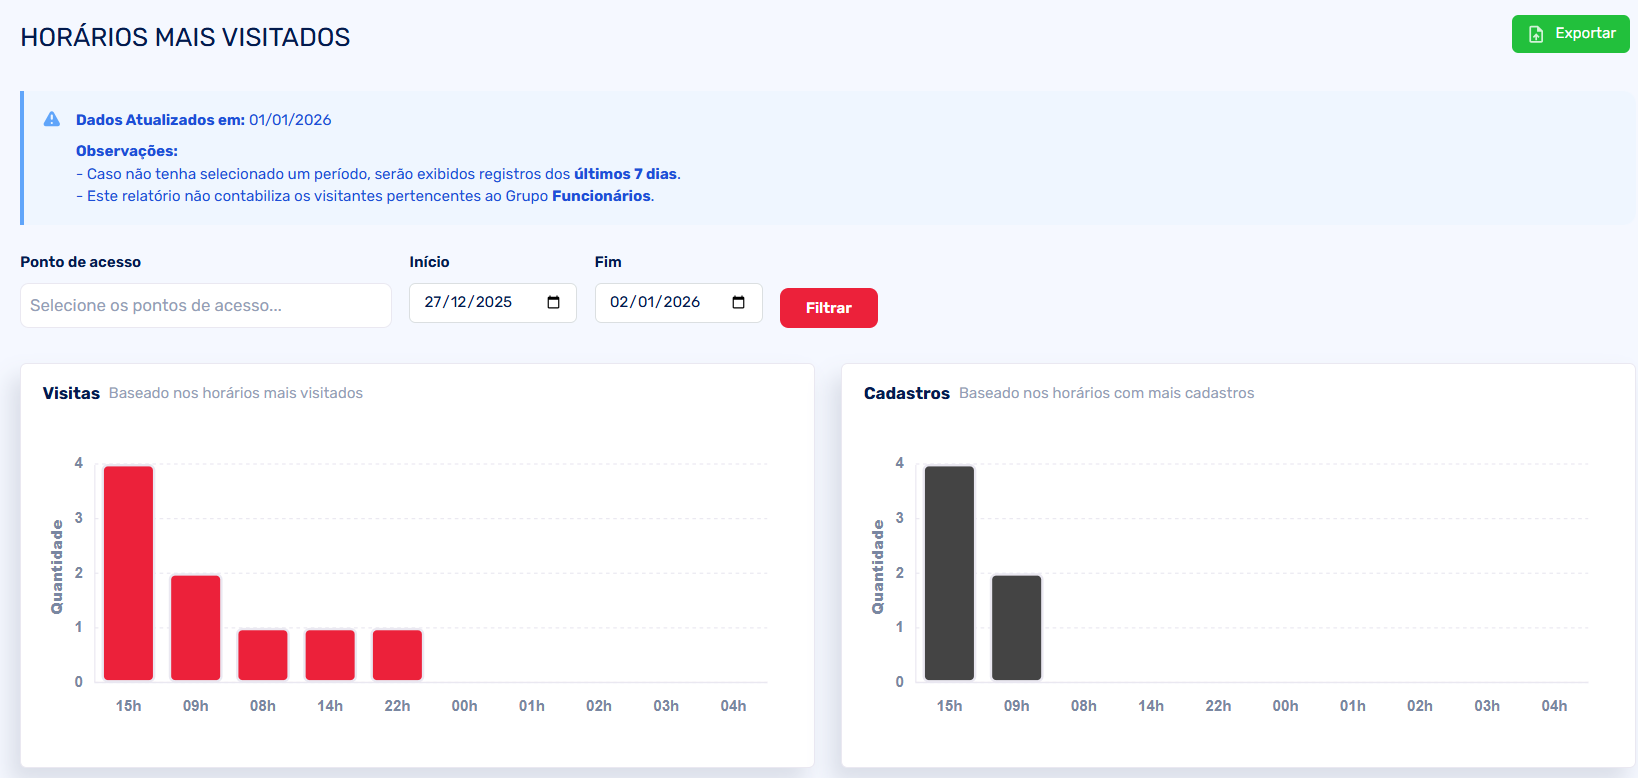
Task: Click the Visitas chart title
Action: pos(71,393)
